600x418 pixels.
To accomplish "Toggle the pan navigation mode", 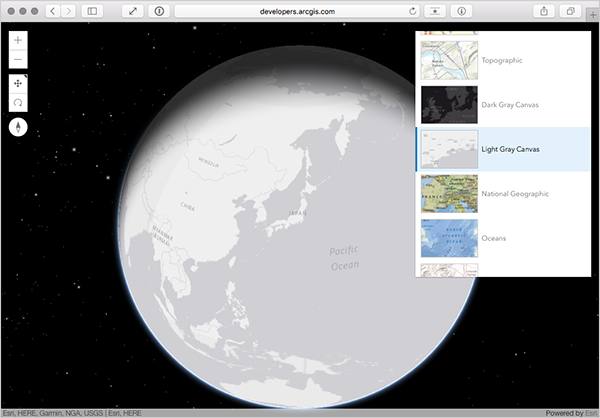I will [x=18, y=84].
